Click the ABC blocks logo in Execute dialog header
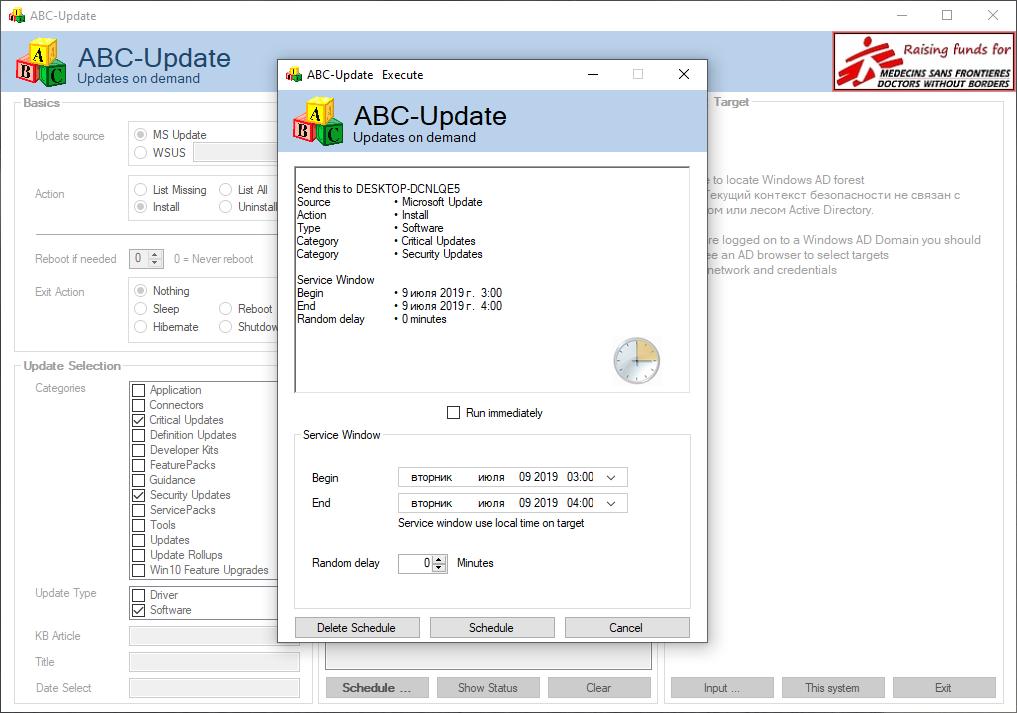 pyautogui.click(x=318, y=121)
